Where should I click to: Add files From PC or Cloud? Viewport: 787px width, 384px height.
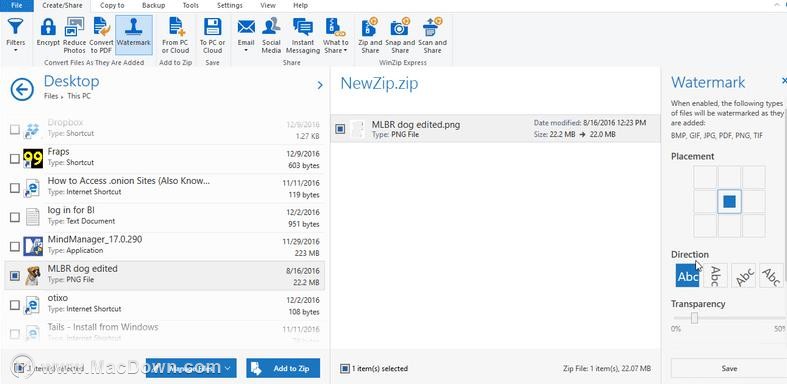pos(176,35)
